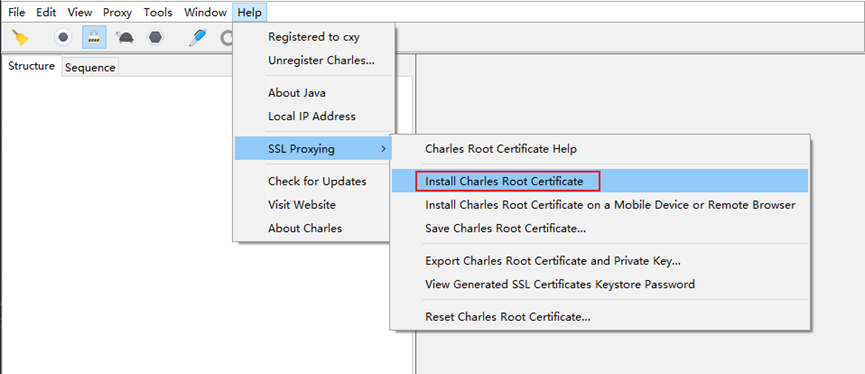Select Reset Charles Root Certificate...
This screenshot has height=374, width=865.
[x=600, y=317]
